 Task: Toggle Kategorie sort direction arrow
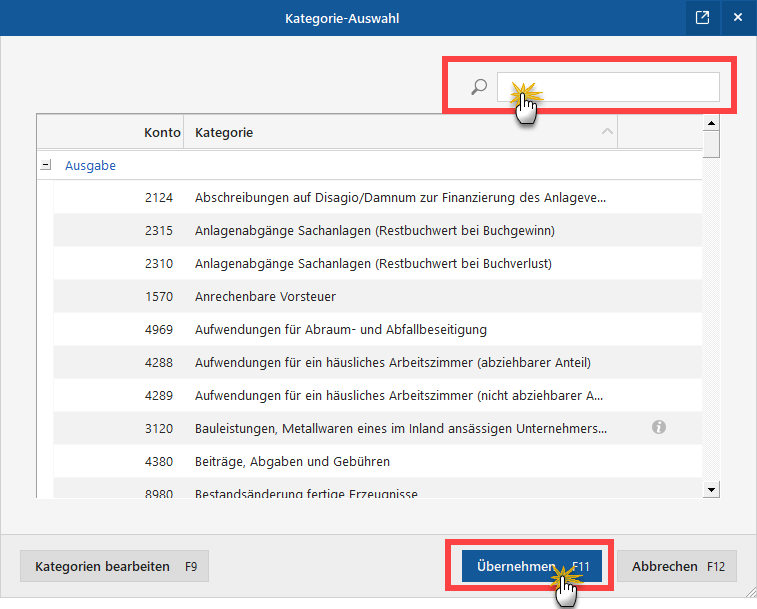tap(607, 131)
